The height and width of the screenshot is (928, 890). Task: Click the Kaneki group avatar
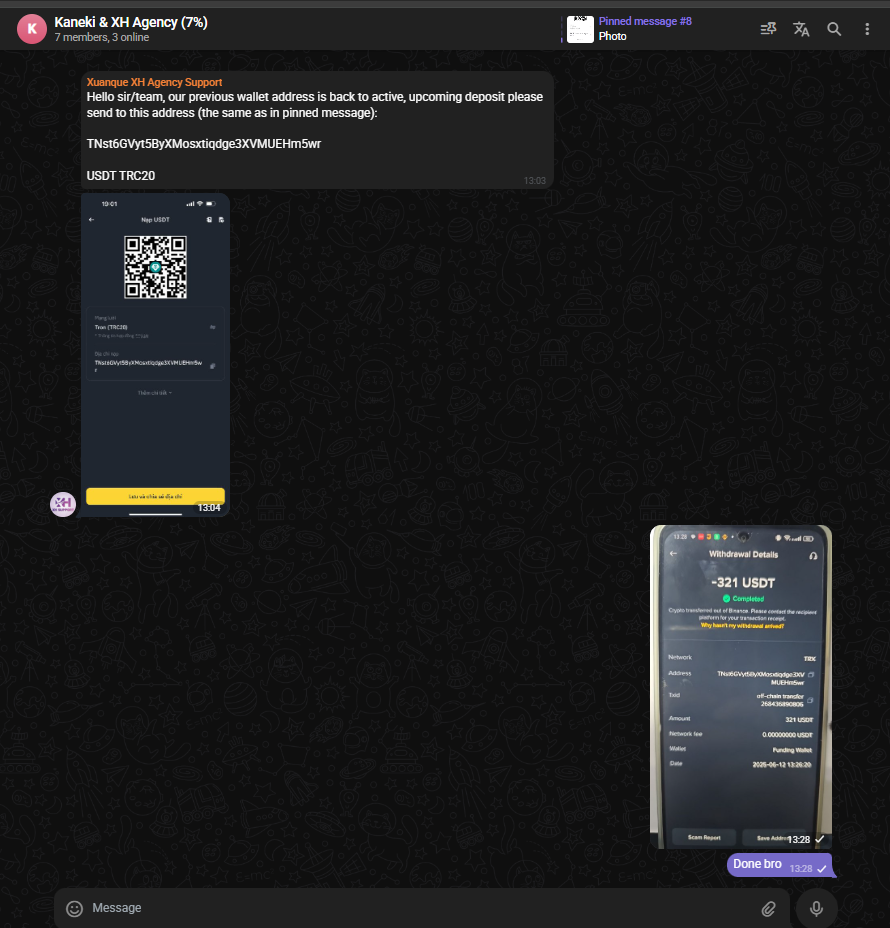(x=32, y=29)
